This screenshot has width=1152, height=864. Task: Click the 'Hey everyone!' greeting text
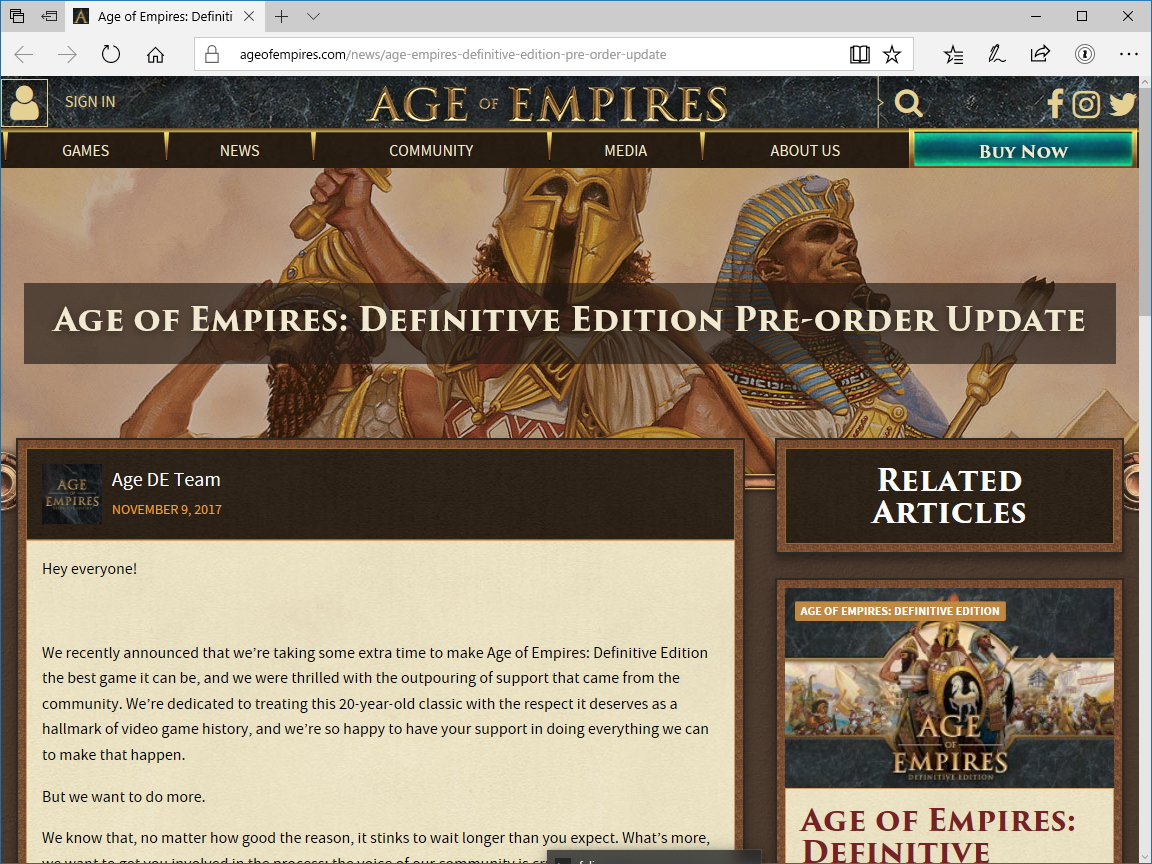(90, 569)
